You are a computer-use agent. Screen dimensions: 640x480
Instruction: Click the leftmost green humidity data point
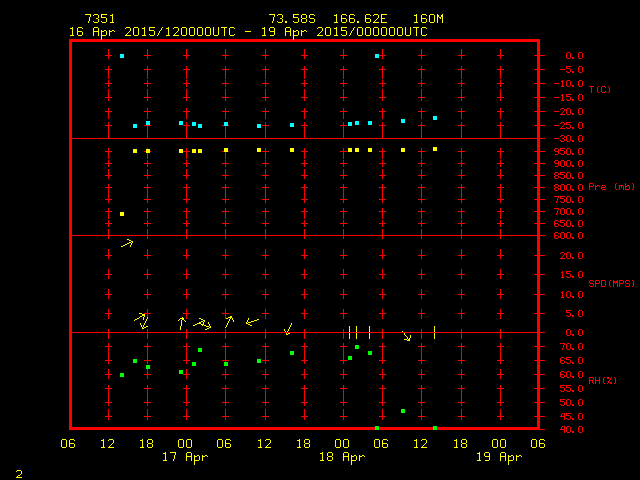122,375
